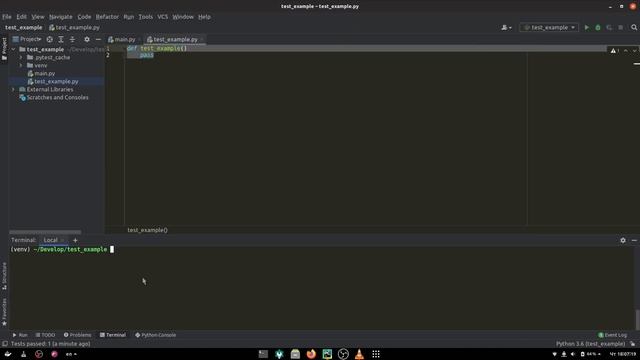Click the Project panel horizontal scrollbar
Viewport: 640px width, 360px height.
(x=45, y=232)
